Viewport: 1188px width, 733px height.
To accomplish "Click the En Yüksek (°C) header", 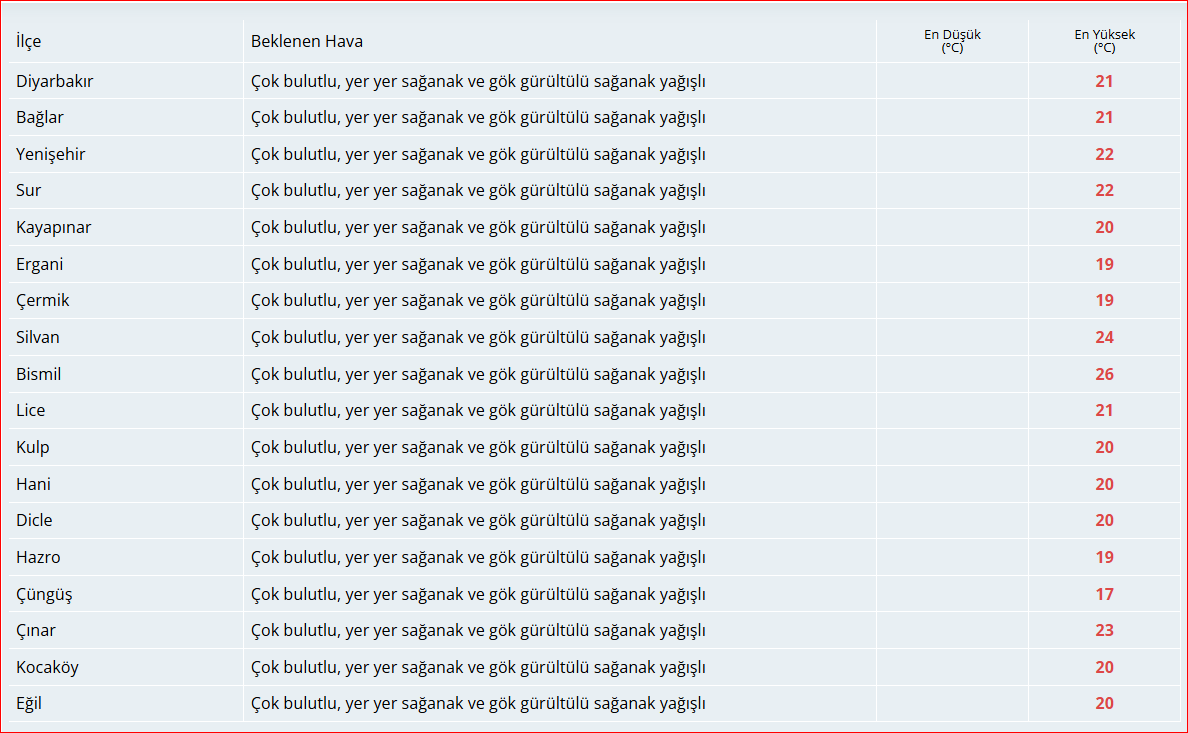I will click(x=1105, y=41).
